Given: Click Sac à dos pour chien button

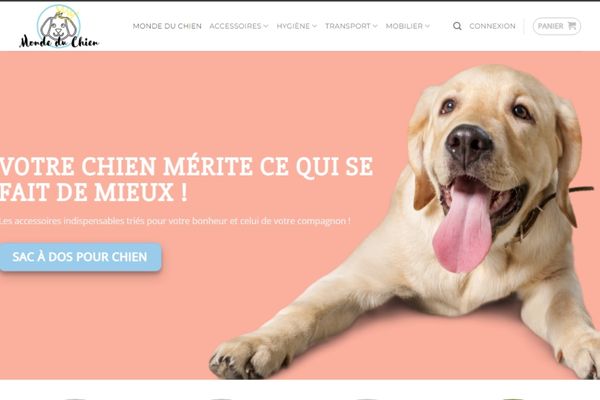Looking at the screenshot, I should point(80,257).
